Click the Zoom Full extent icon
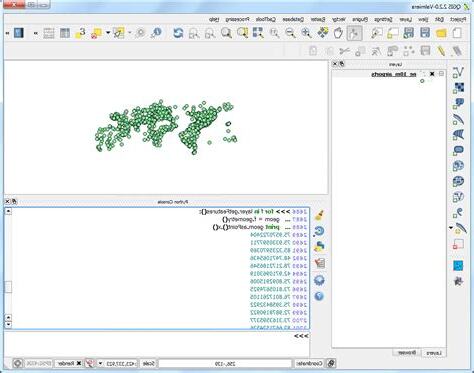This screenshot has width=474, height=373. coord(258,33)
